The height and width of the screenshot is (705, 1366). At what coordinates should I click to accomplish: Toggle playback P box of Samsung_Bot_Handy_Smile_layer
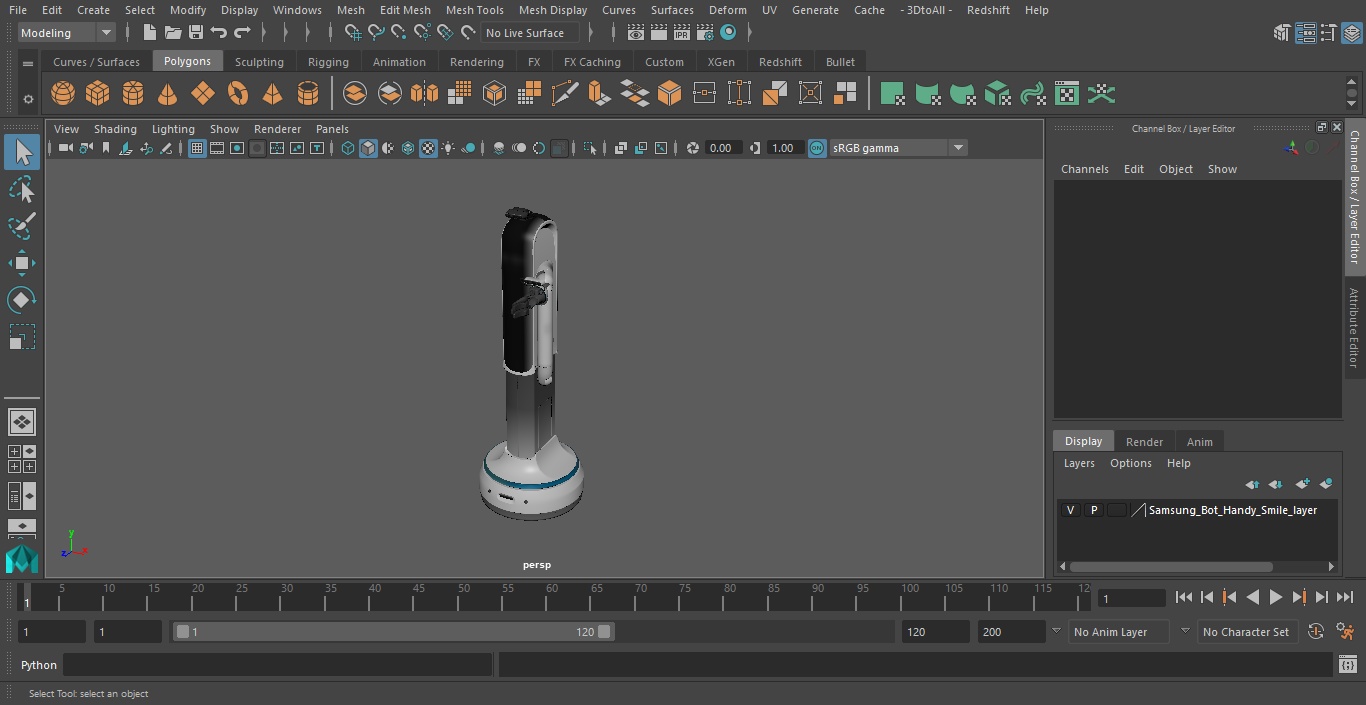pos(1094,510)
